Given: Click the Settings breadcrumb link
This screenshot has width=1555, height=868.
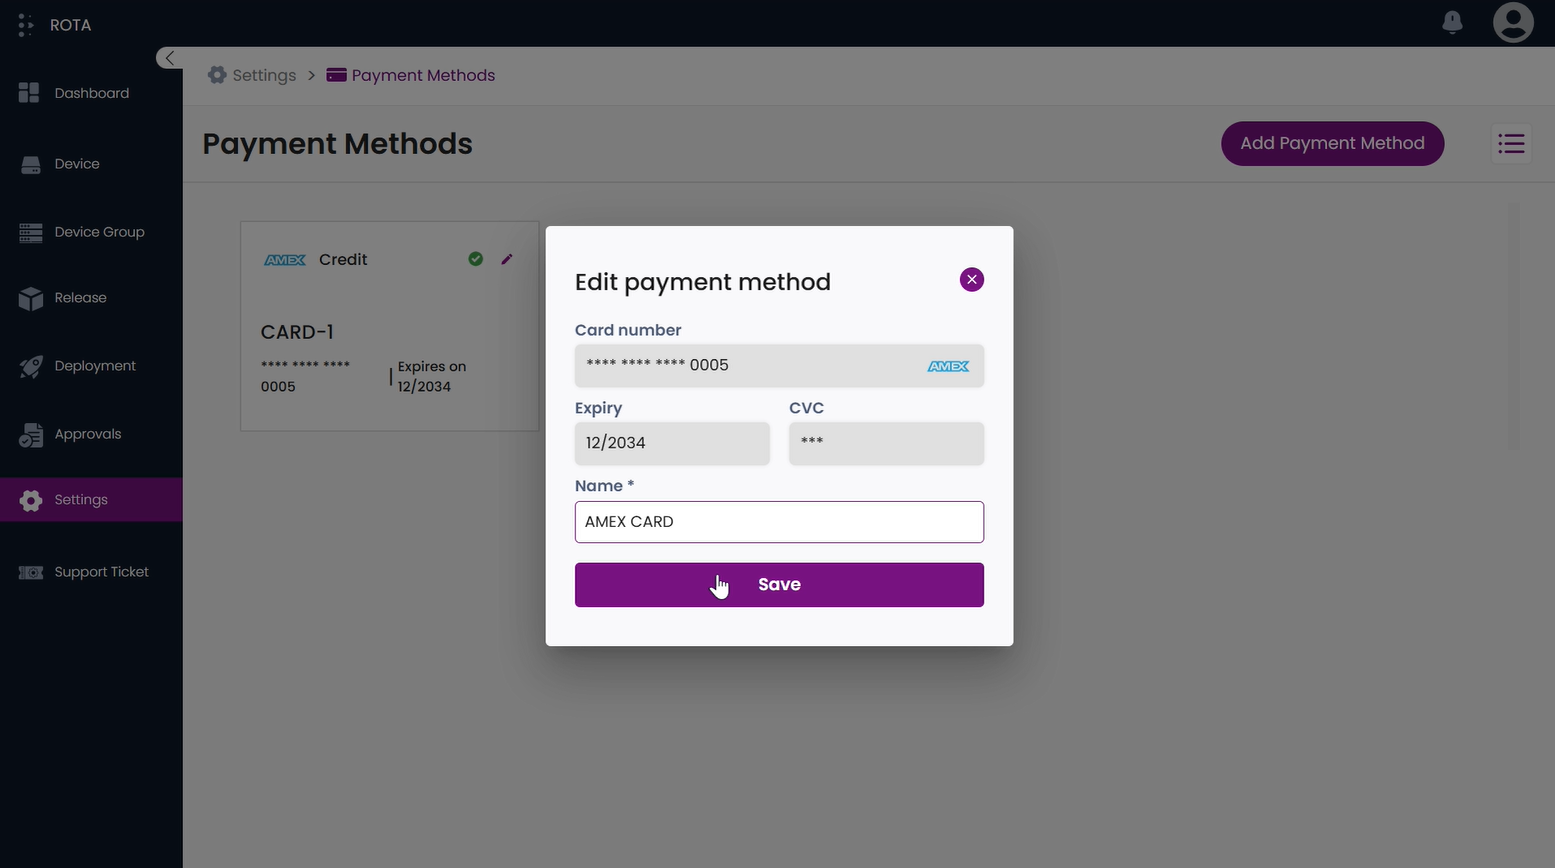Looking at the screenshot, I should coord(263,75).
